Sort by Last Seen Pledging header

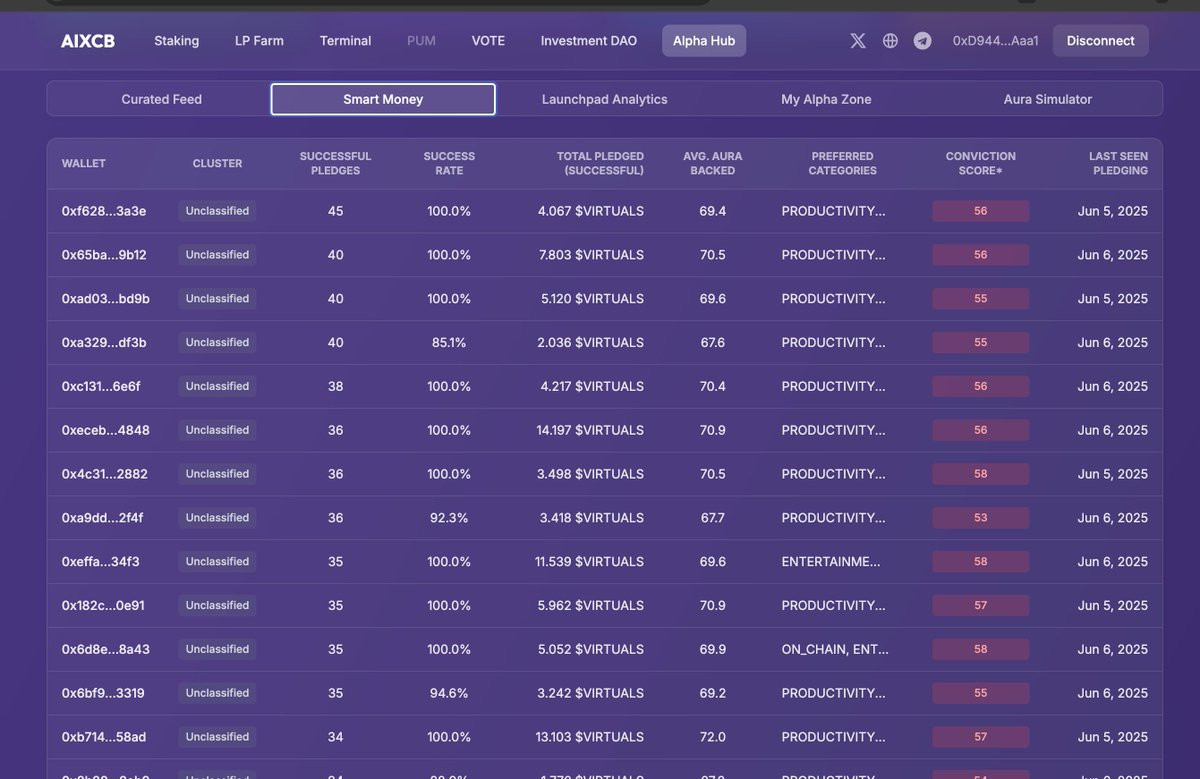click(1118, 163)
